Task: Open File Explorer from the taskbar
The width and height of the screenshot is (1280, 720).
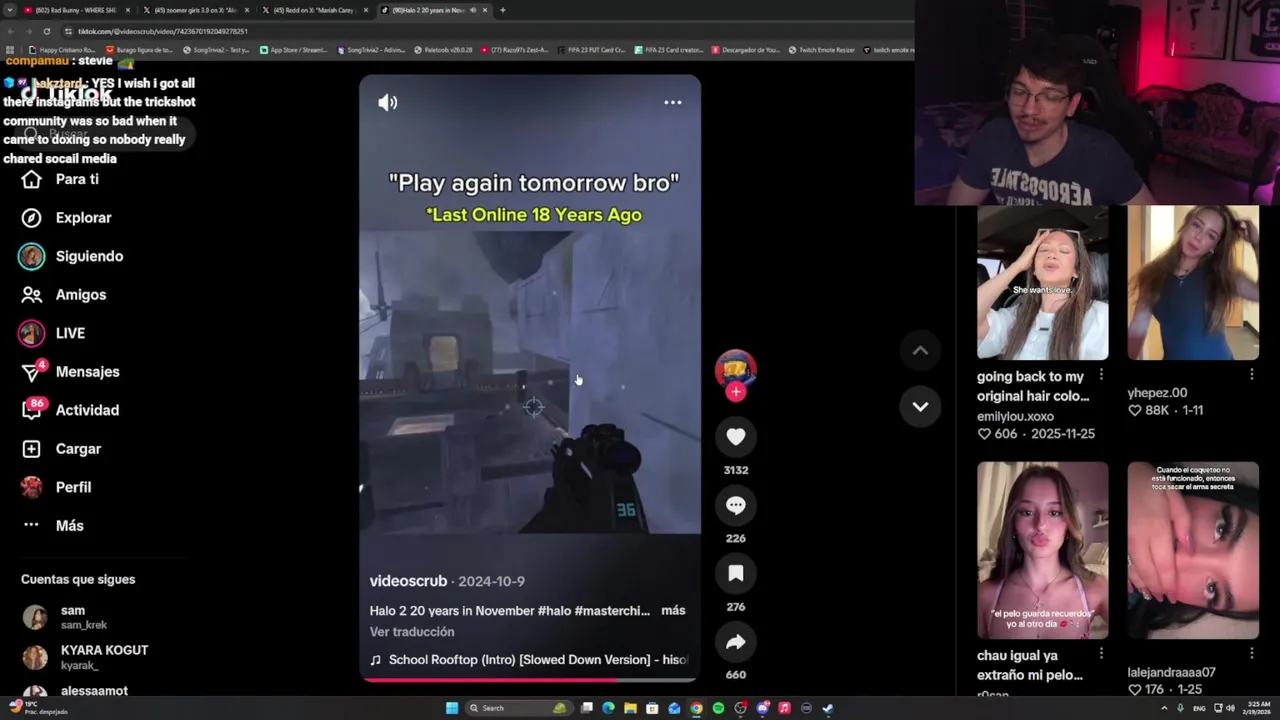Action: coord(630,708)
